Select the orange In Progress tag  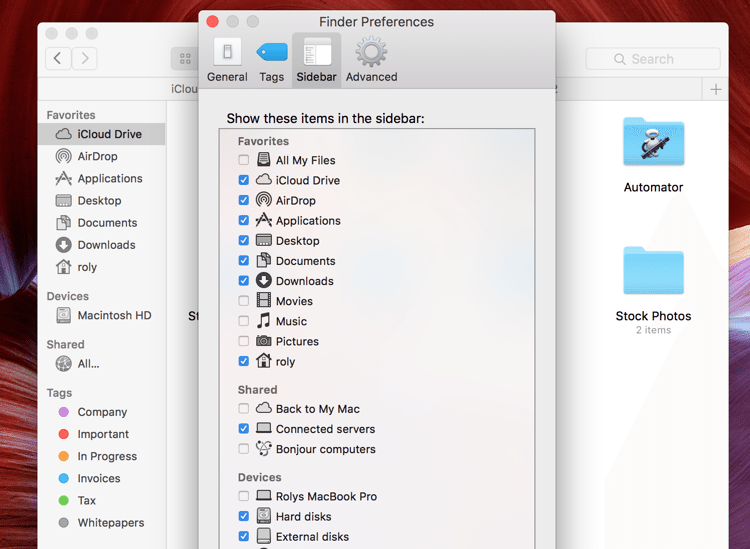tap(101, 456)
